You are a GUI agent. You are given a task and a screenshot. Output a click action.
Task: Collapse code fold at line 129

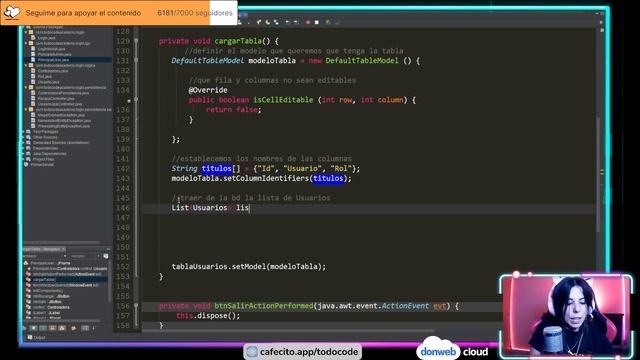click(x=136, y=41)
